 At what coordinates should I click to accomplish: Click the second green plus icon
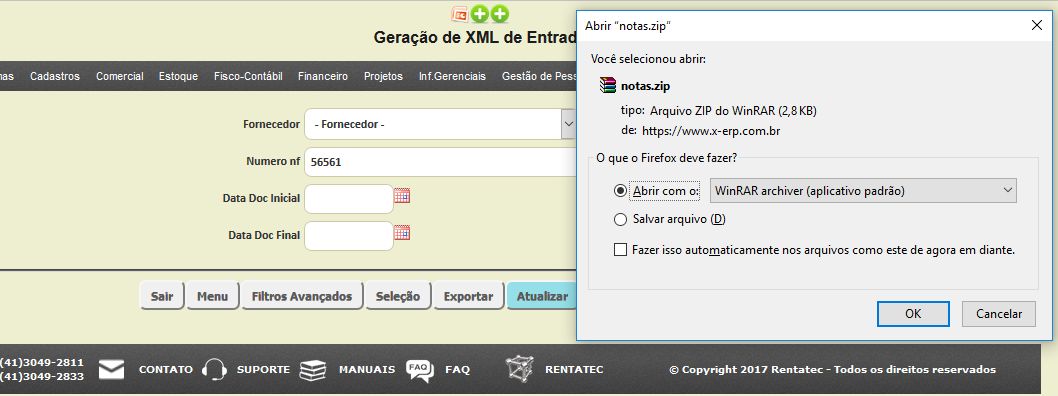click(x=499, y=13)
